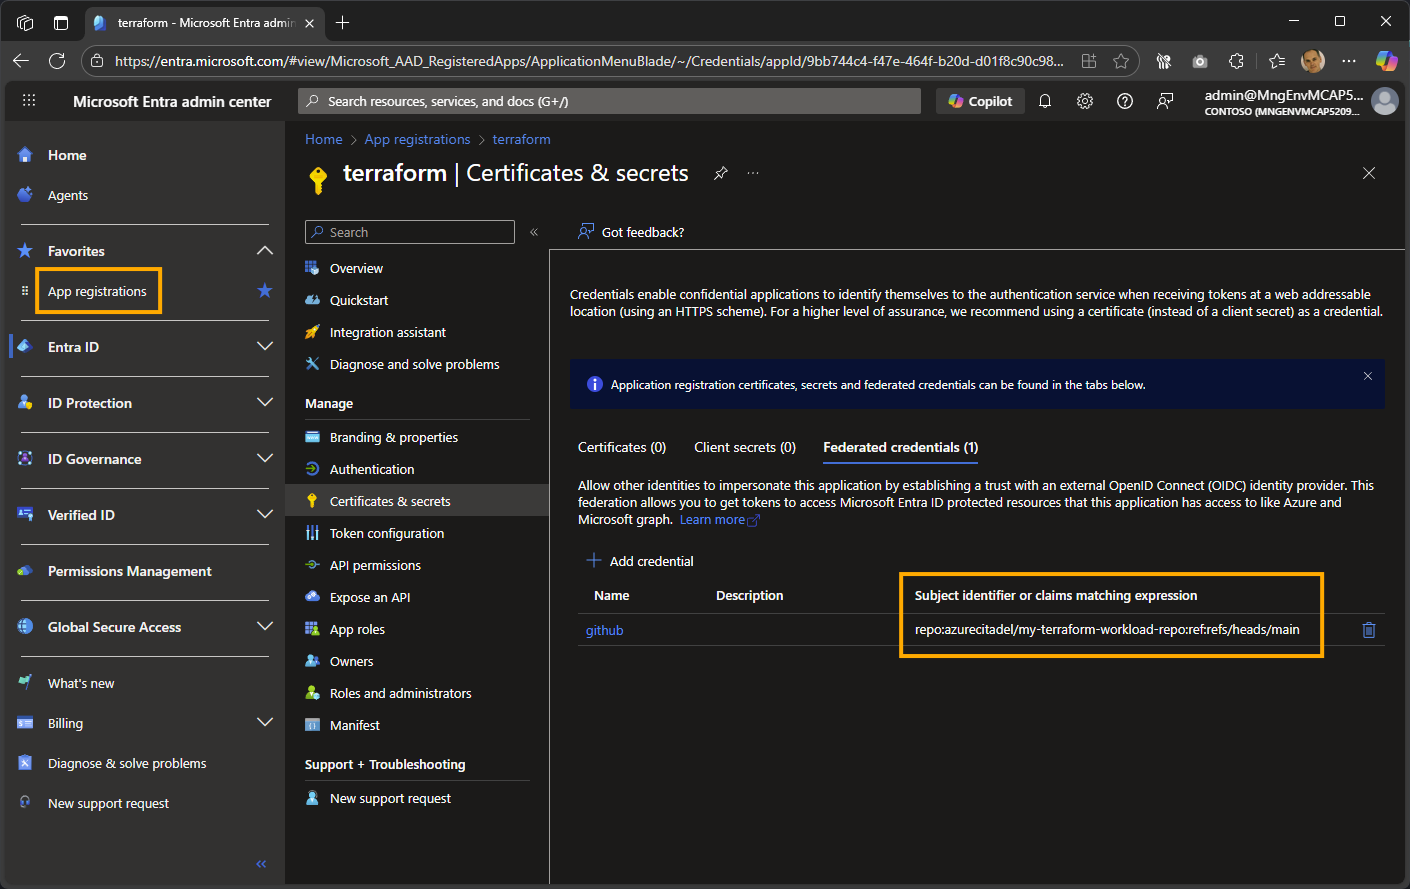The height and width of the screenshot is (889, 1410).
Task: Switch to the Certificates tab
Action: pos(622,447)
